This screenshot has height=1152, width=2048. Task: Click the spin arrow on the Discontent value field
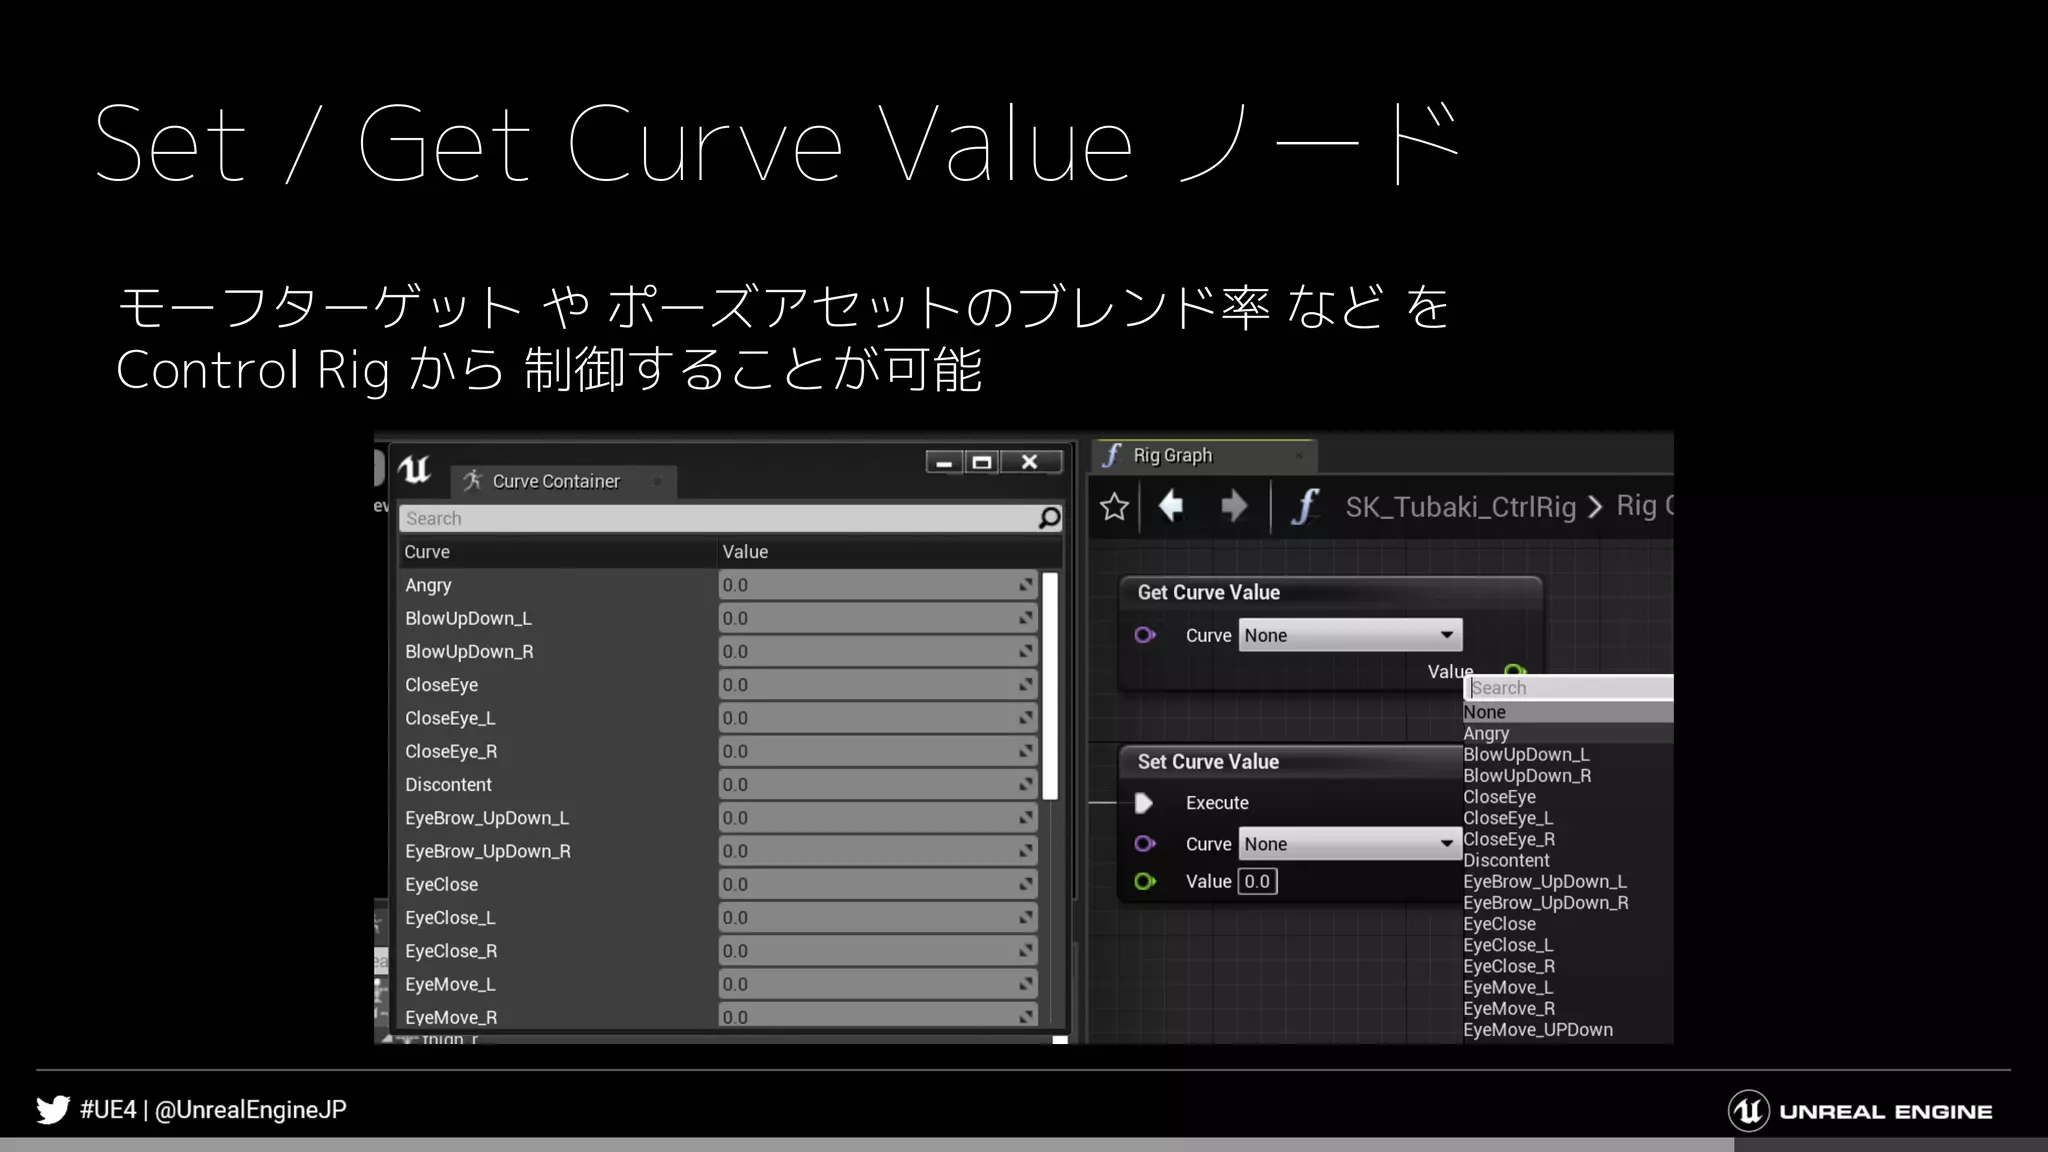tap(1026, 785)
